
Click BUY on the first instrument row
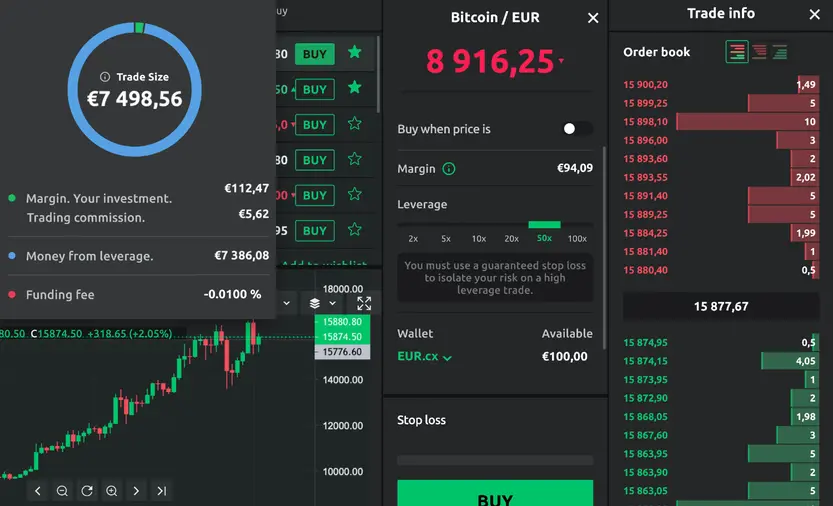coord(315,54)
